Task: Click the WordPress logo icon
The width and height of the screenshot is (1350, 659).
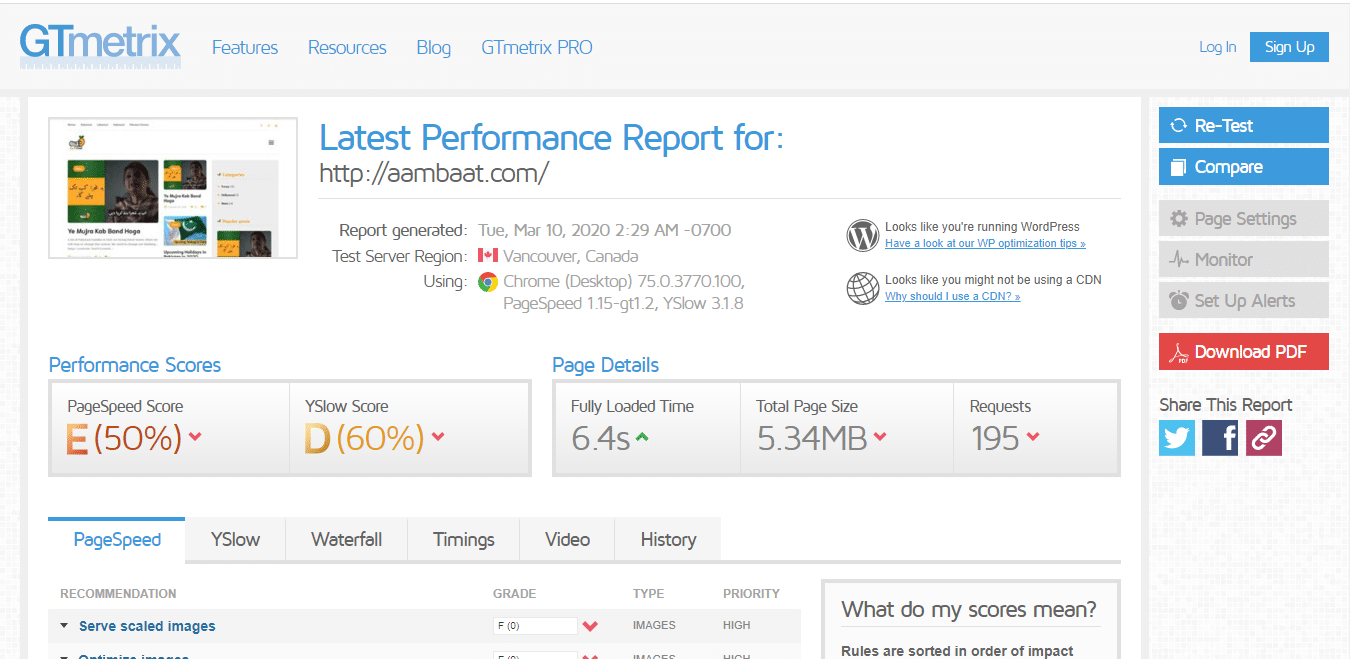Action: point(862,235)
